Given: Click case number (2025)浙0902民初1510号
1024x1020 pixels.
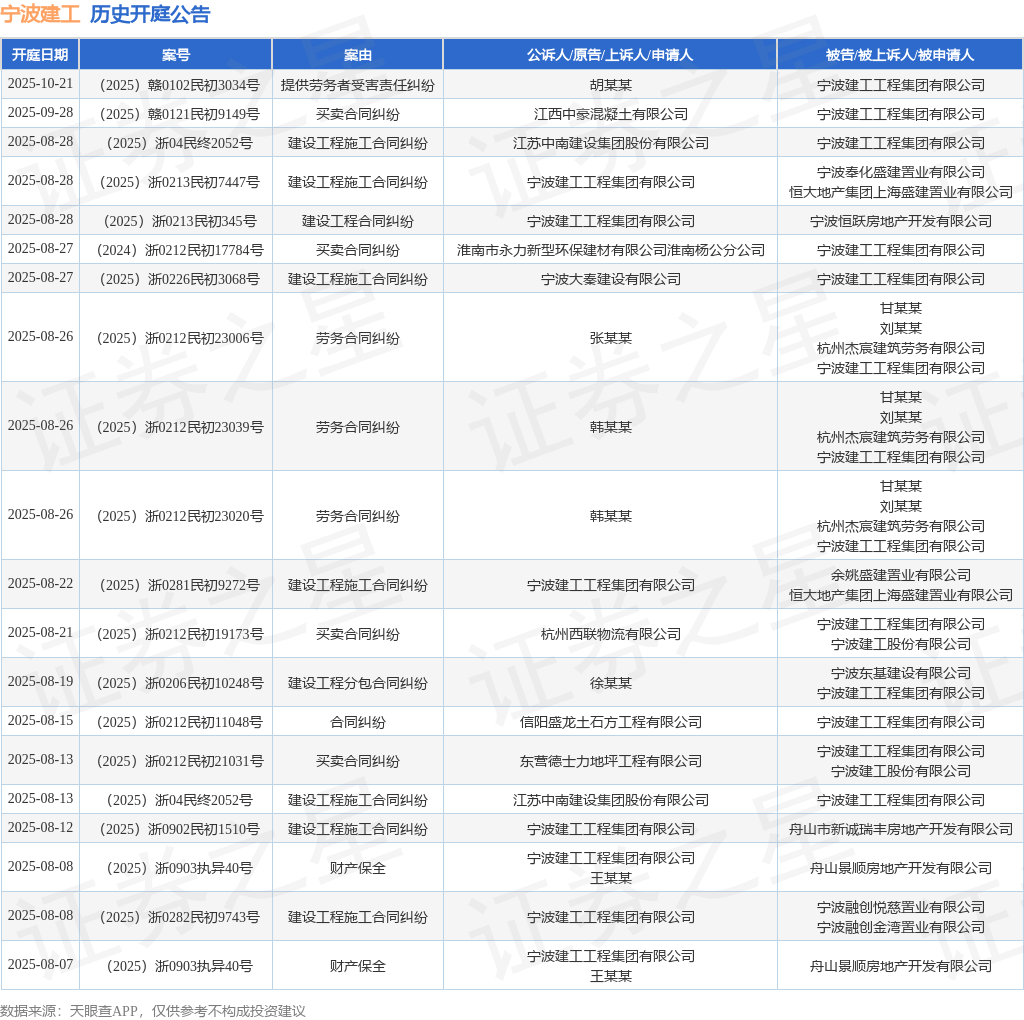Looking at the screenshot, I should pos(176,829).
